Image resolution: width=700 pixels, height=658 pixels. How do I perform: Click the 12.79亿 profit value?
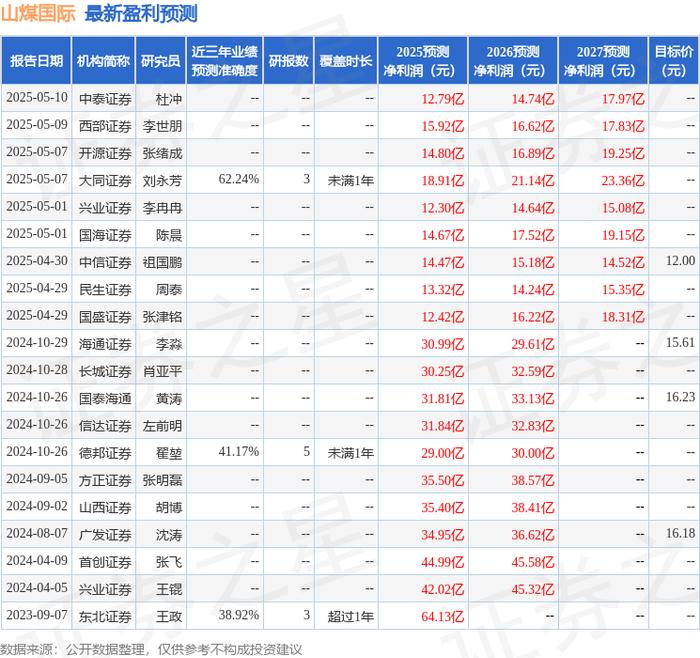tap(442, 99)
